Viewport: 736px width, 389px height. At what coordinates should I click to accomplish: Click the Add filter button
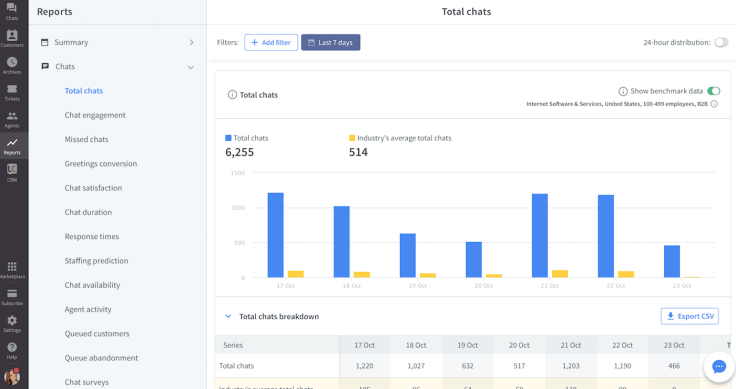[x=271, y=42]
